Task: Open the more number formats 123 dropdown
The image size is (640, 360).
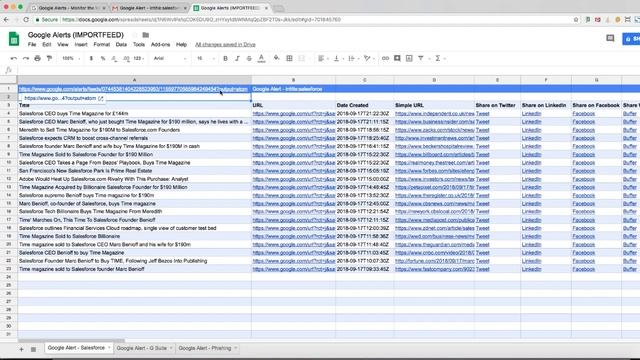Action: coord(139,58)
